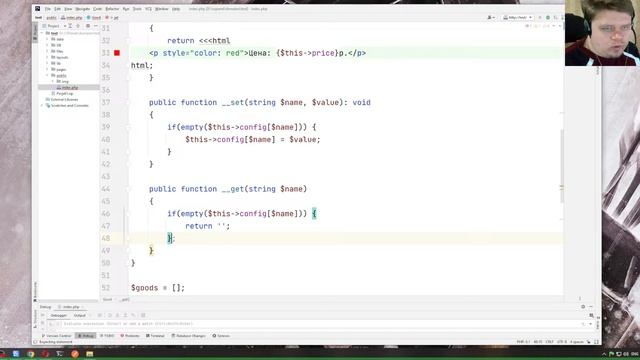Open Services tool window
640x360 pixels.
click(x=221, y=336)
